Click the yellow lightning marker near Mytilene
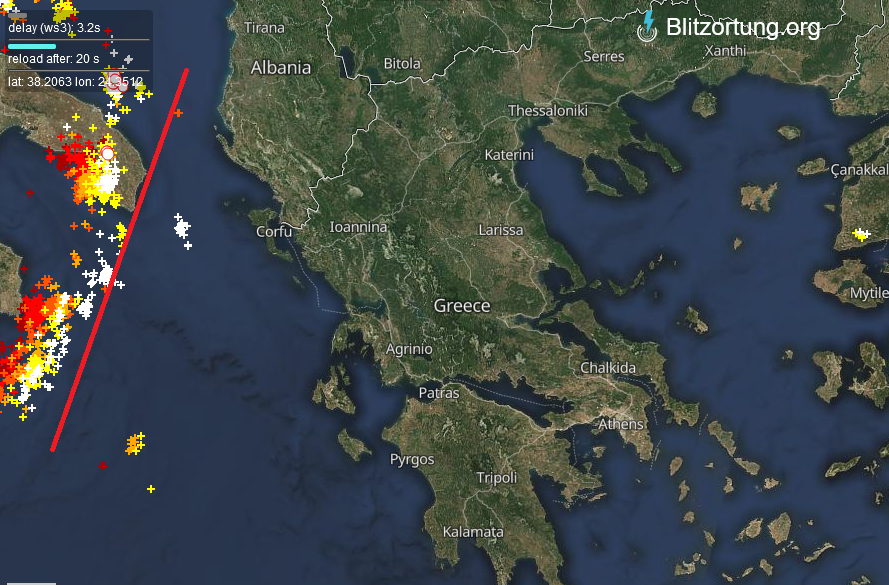The height and width of the screenshot is (585, 889). pos(861,234)
